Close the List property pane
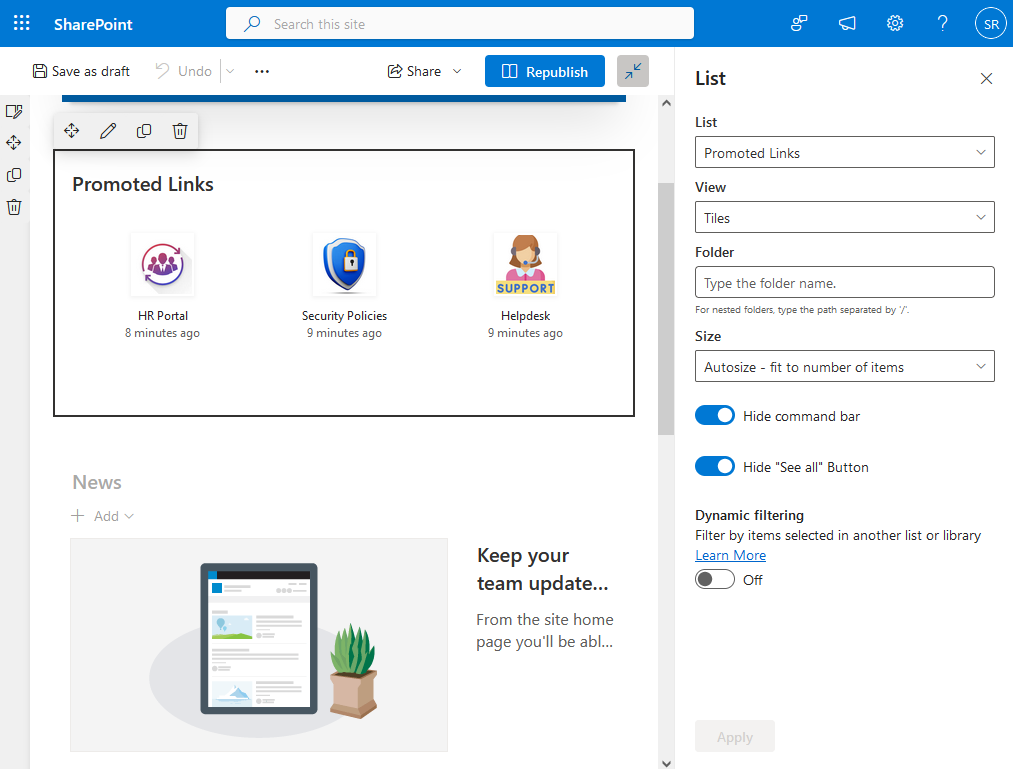Screen dimensions: 1013x769 coord(986,79)
